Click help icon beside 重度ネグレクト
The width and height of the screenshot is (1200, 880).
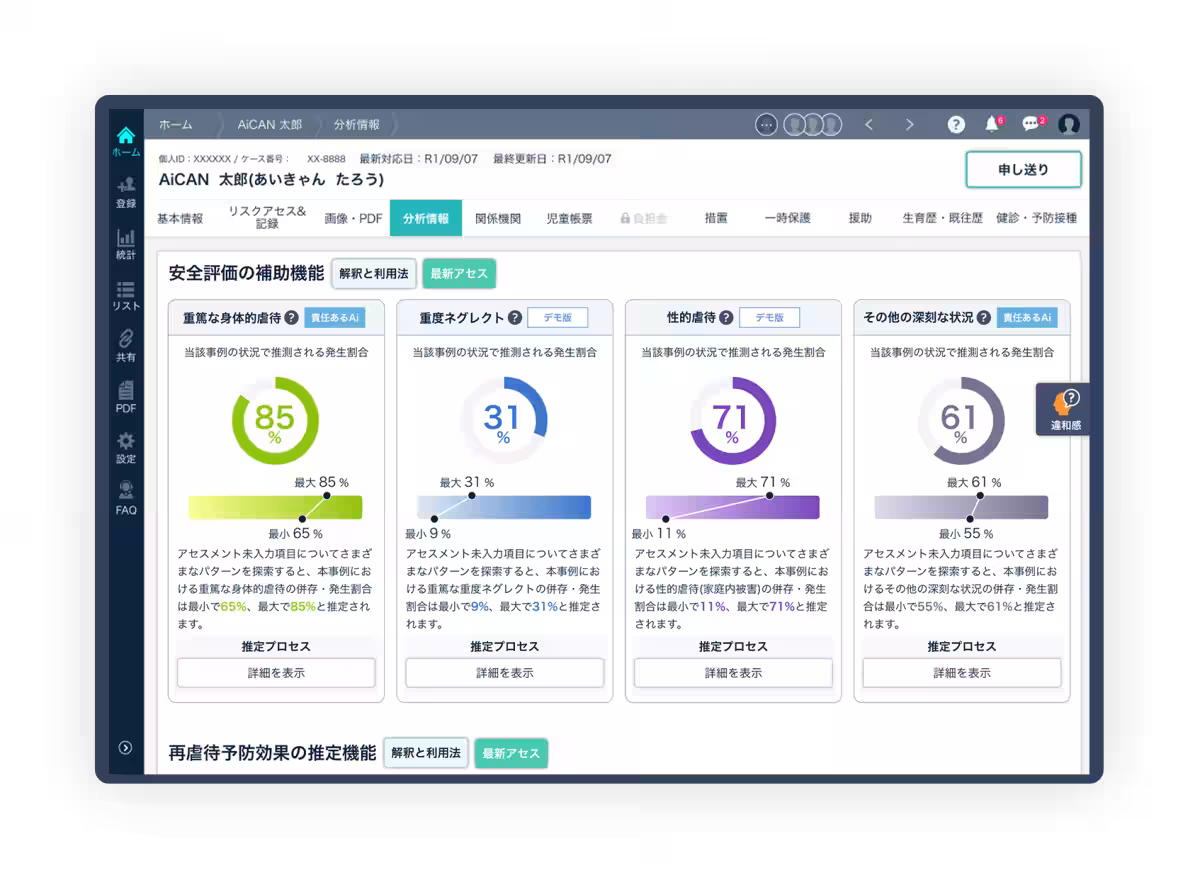515,318
